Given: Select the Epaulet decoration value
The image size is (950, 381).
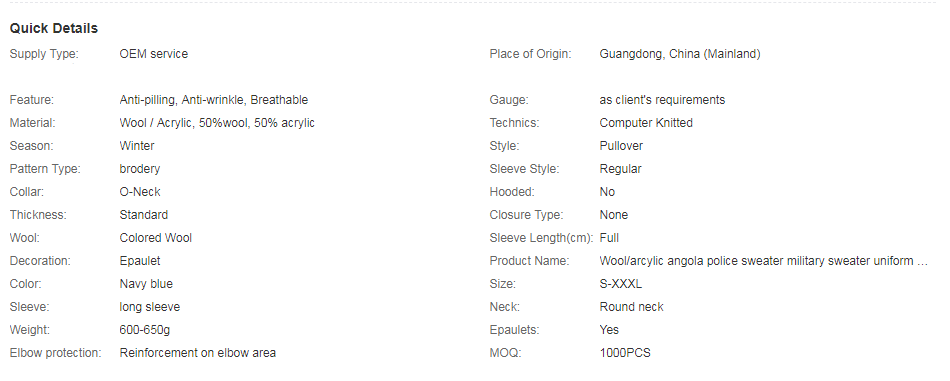Looking at the screenshot, I should pos(140,261).
